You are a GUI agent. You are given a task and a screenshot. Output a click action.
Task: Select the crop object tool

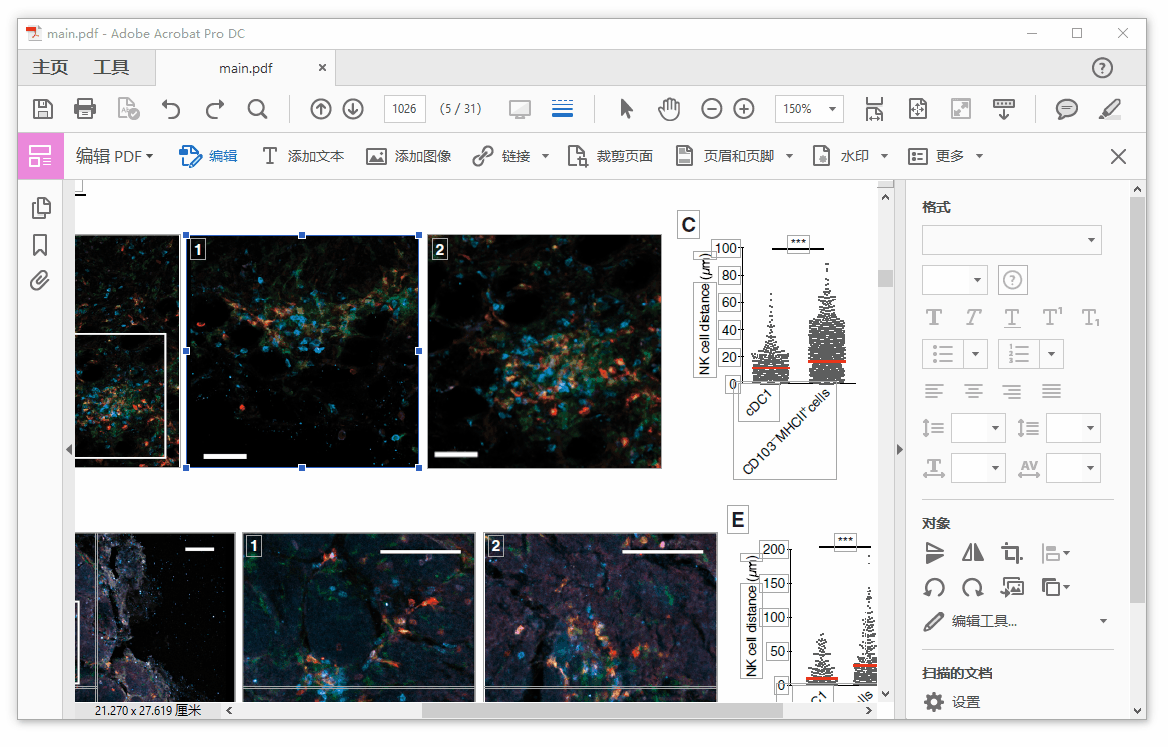coord(1012,553)
